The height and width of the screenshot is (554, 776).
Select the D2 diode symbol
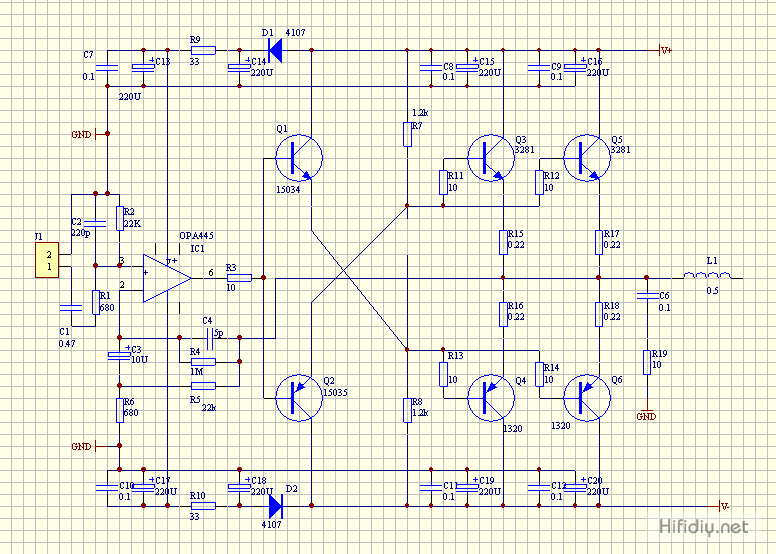tap(274, 506)
